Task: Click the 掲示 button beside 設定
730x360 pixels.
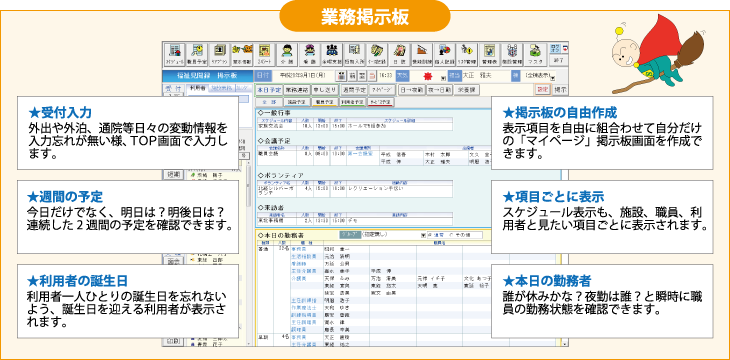Action: click(561, 90)
